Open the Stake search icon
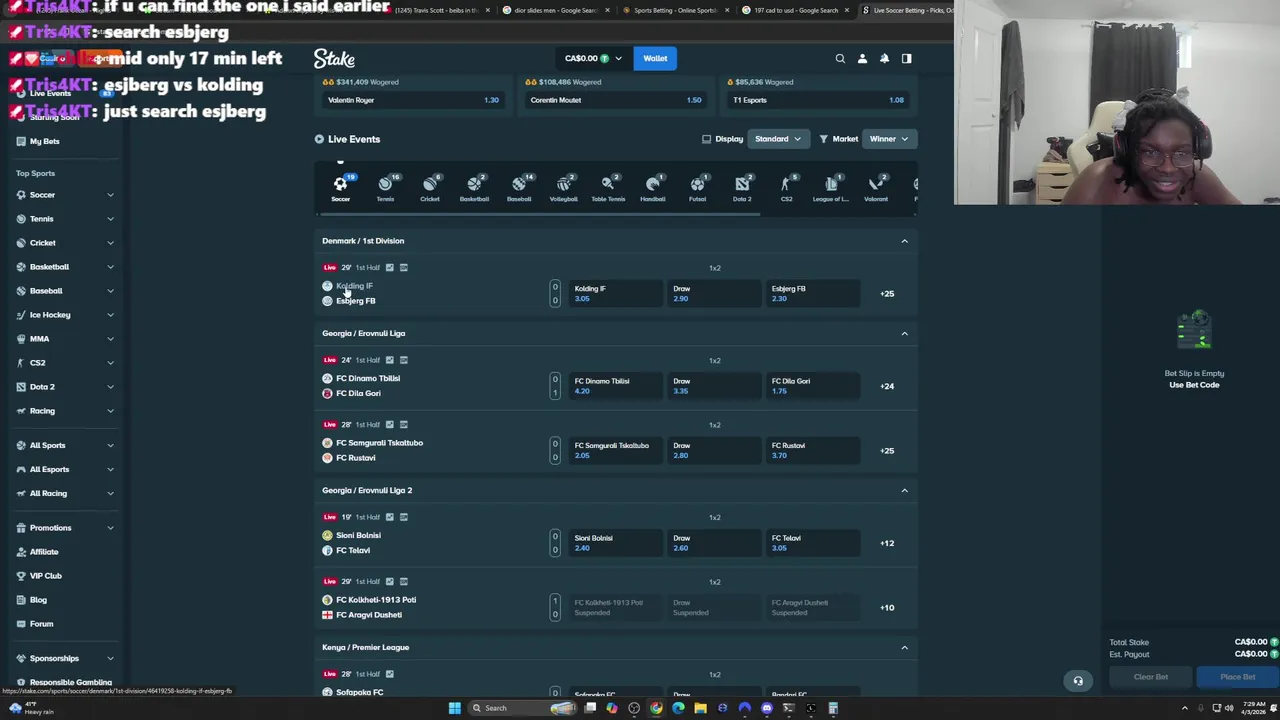The width and height of the screenshot is (1280, 720). (x=840, y=58)
